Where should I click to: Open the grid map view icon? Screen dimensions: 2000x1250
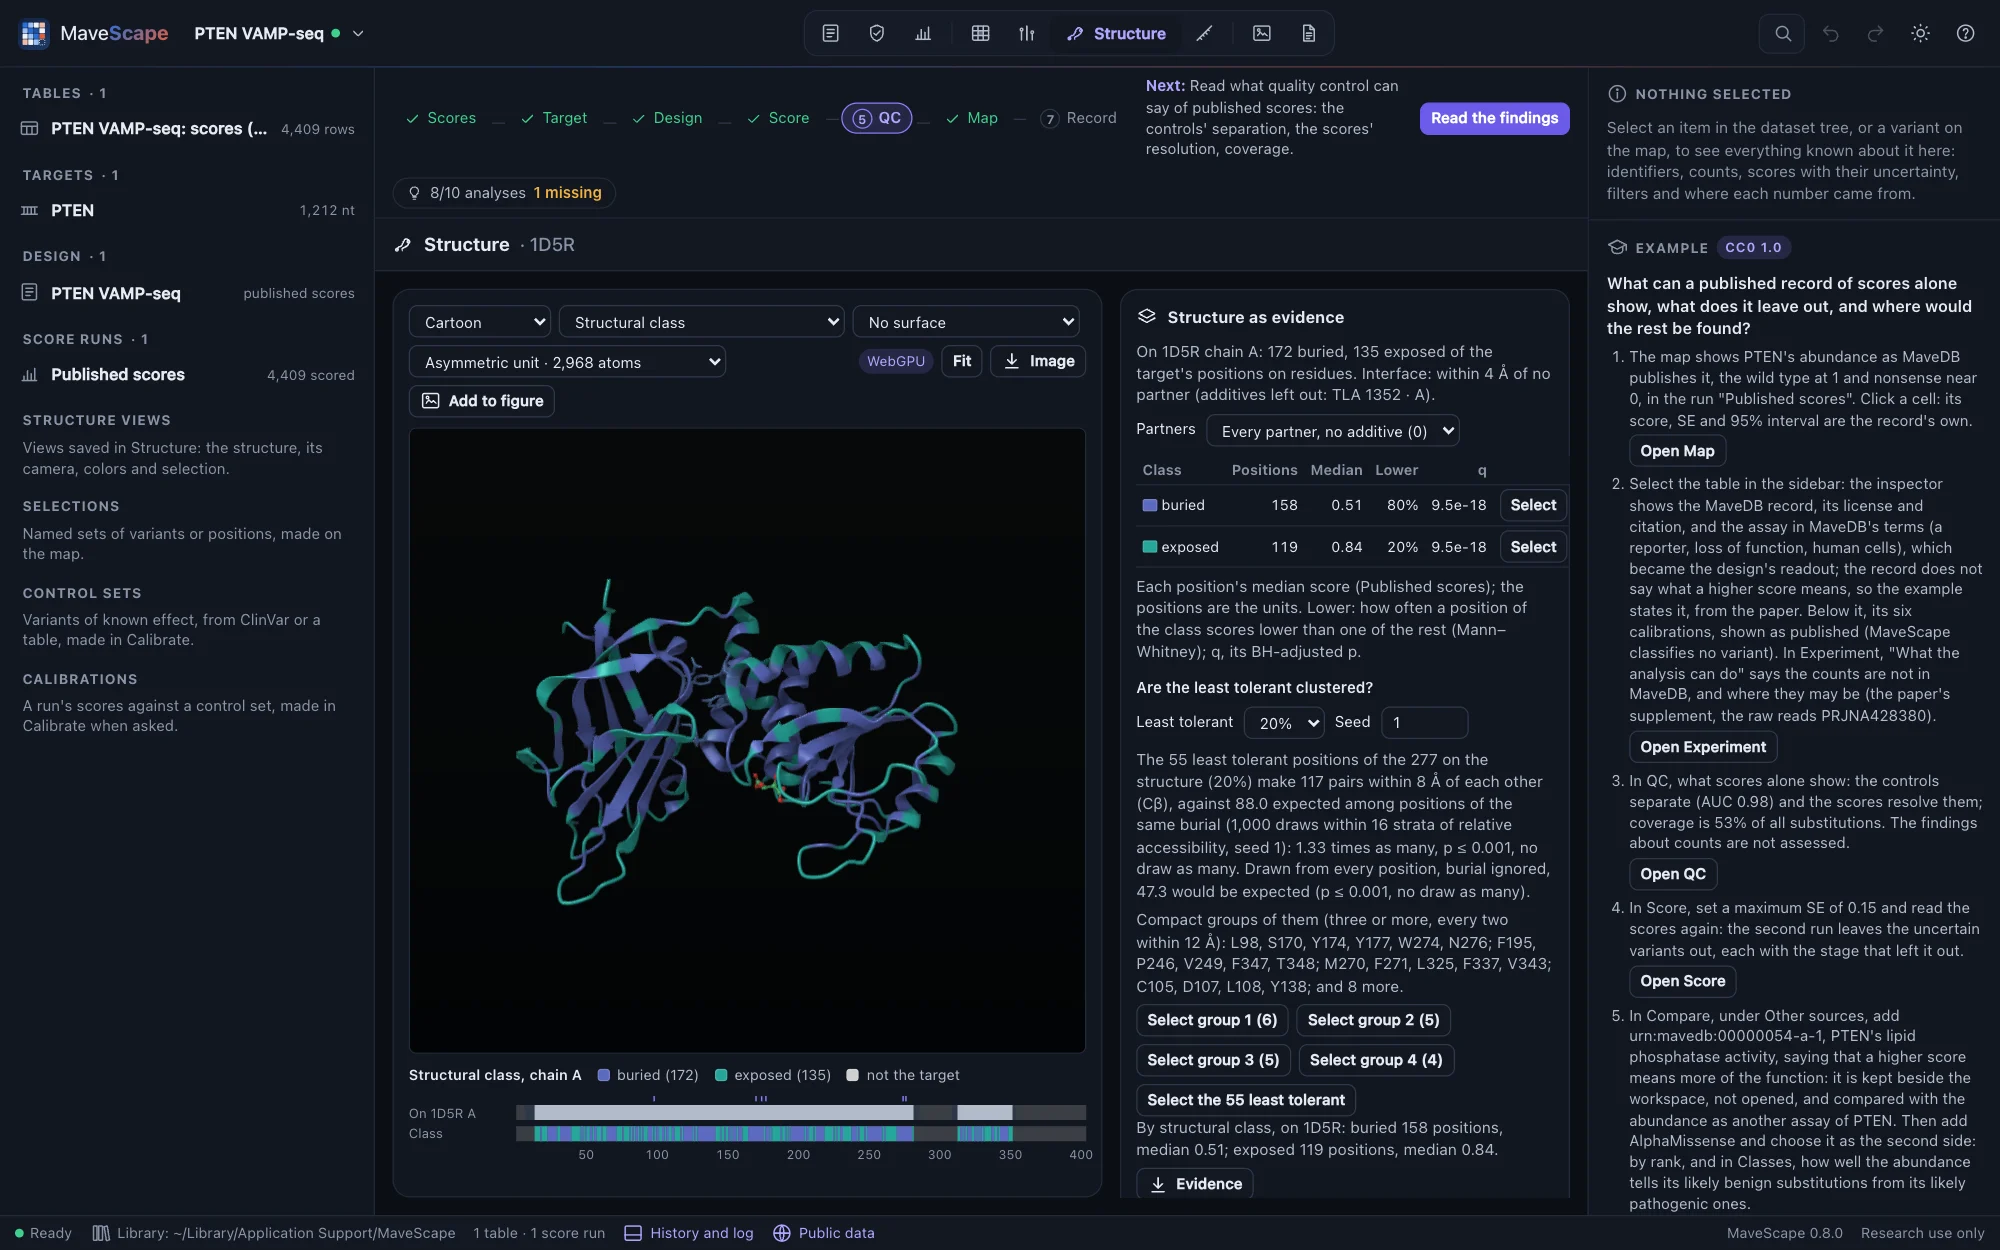pos(981,33)
